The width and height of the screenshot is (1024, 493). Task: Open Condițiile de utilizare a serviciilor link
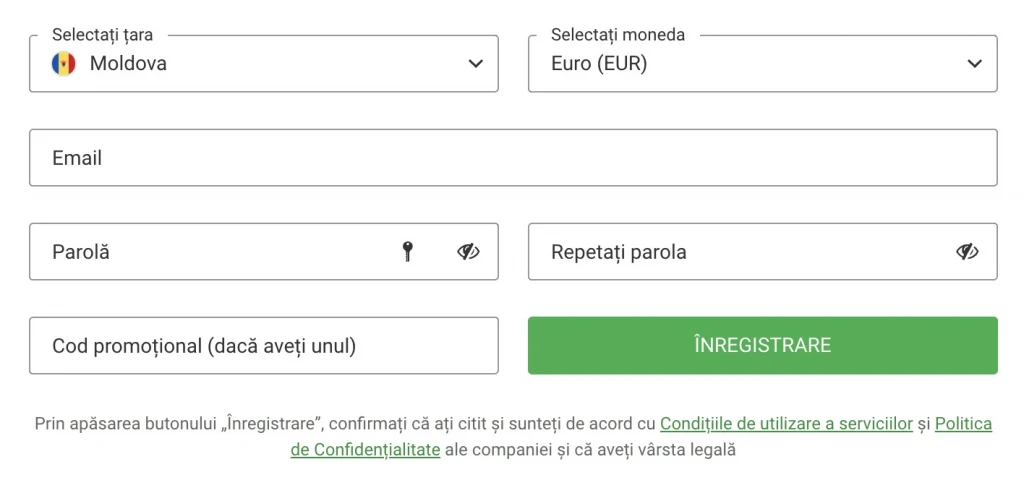[786, 424]
